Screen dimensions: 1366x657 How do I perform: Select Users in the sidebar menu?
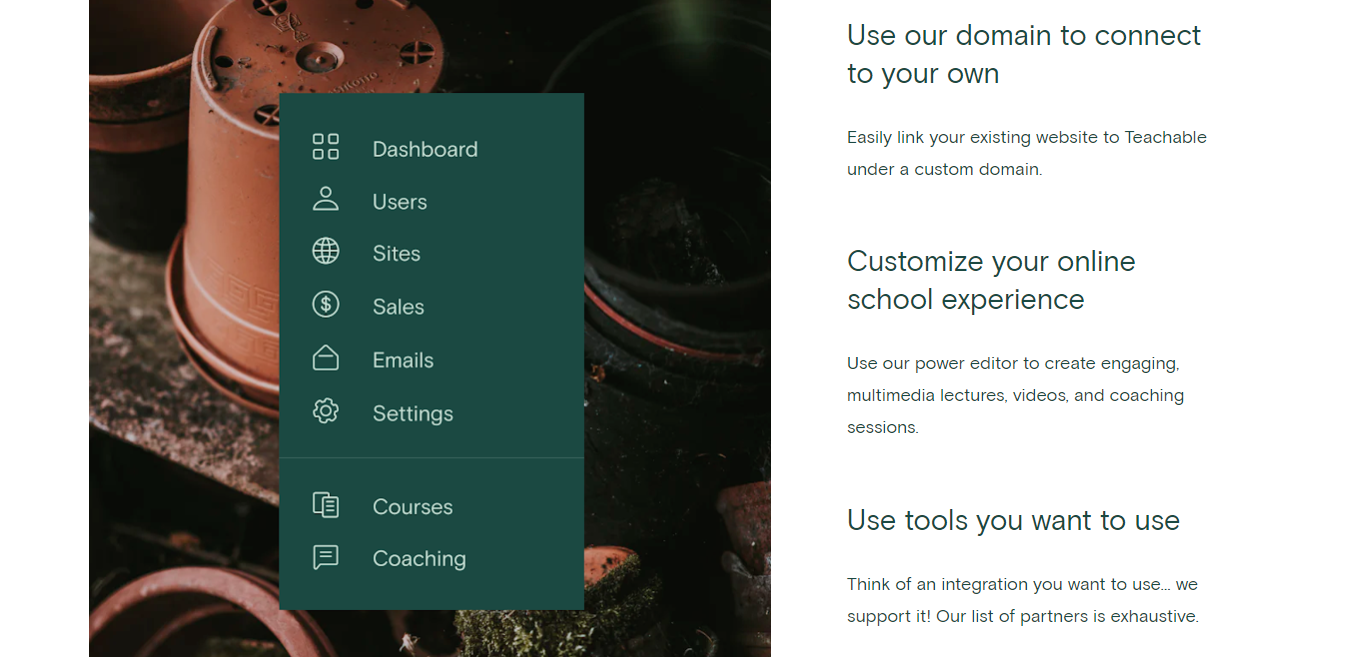pyautogui.click(x=400, y=202)
